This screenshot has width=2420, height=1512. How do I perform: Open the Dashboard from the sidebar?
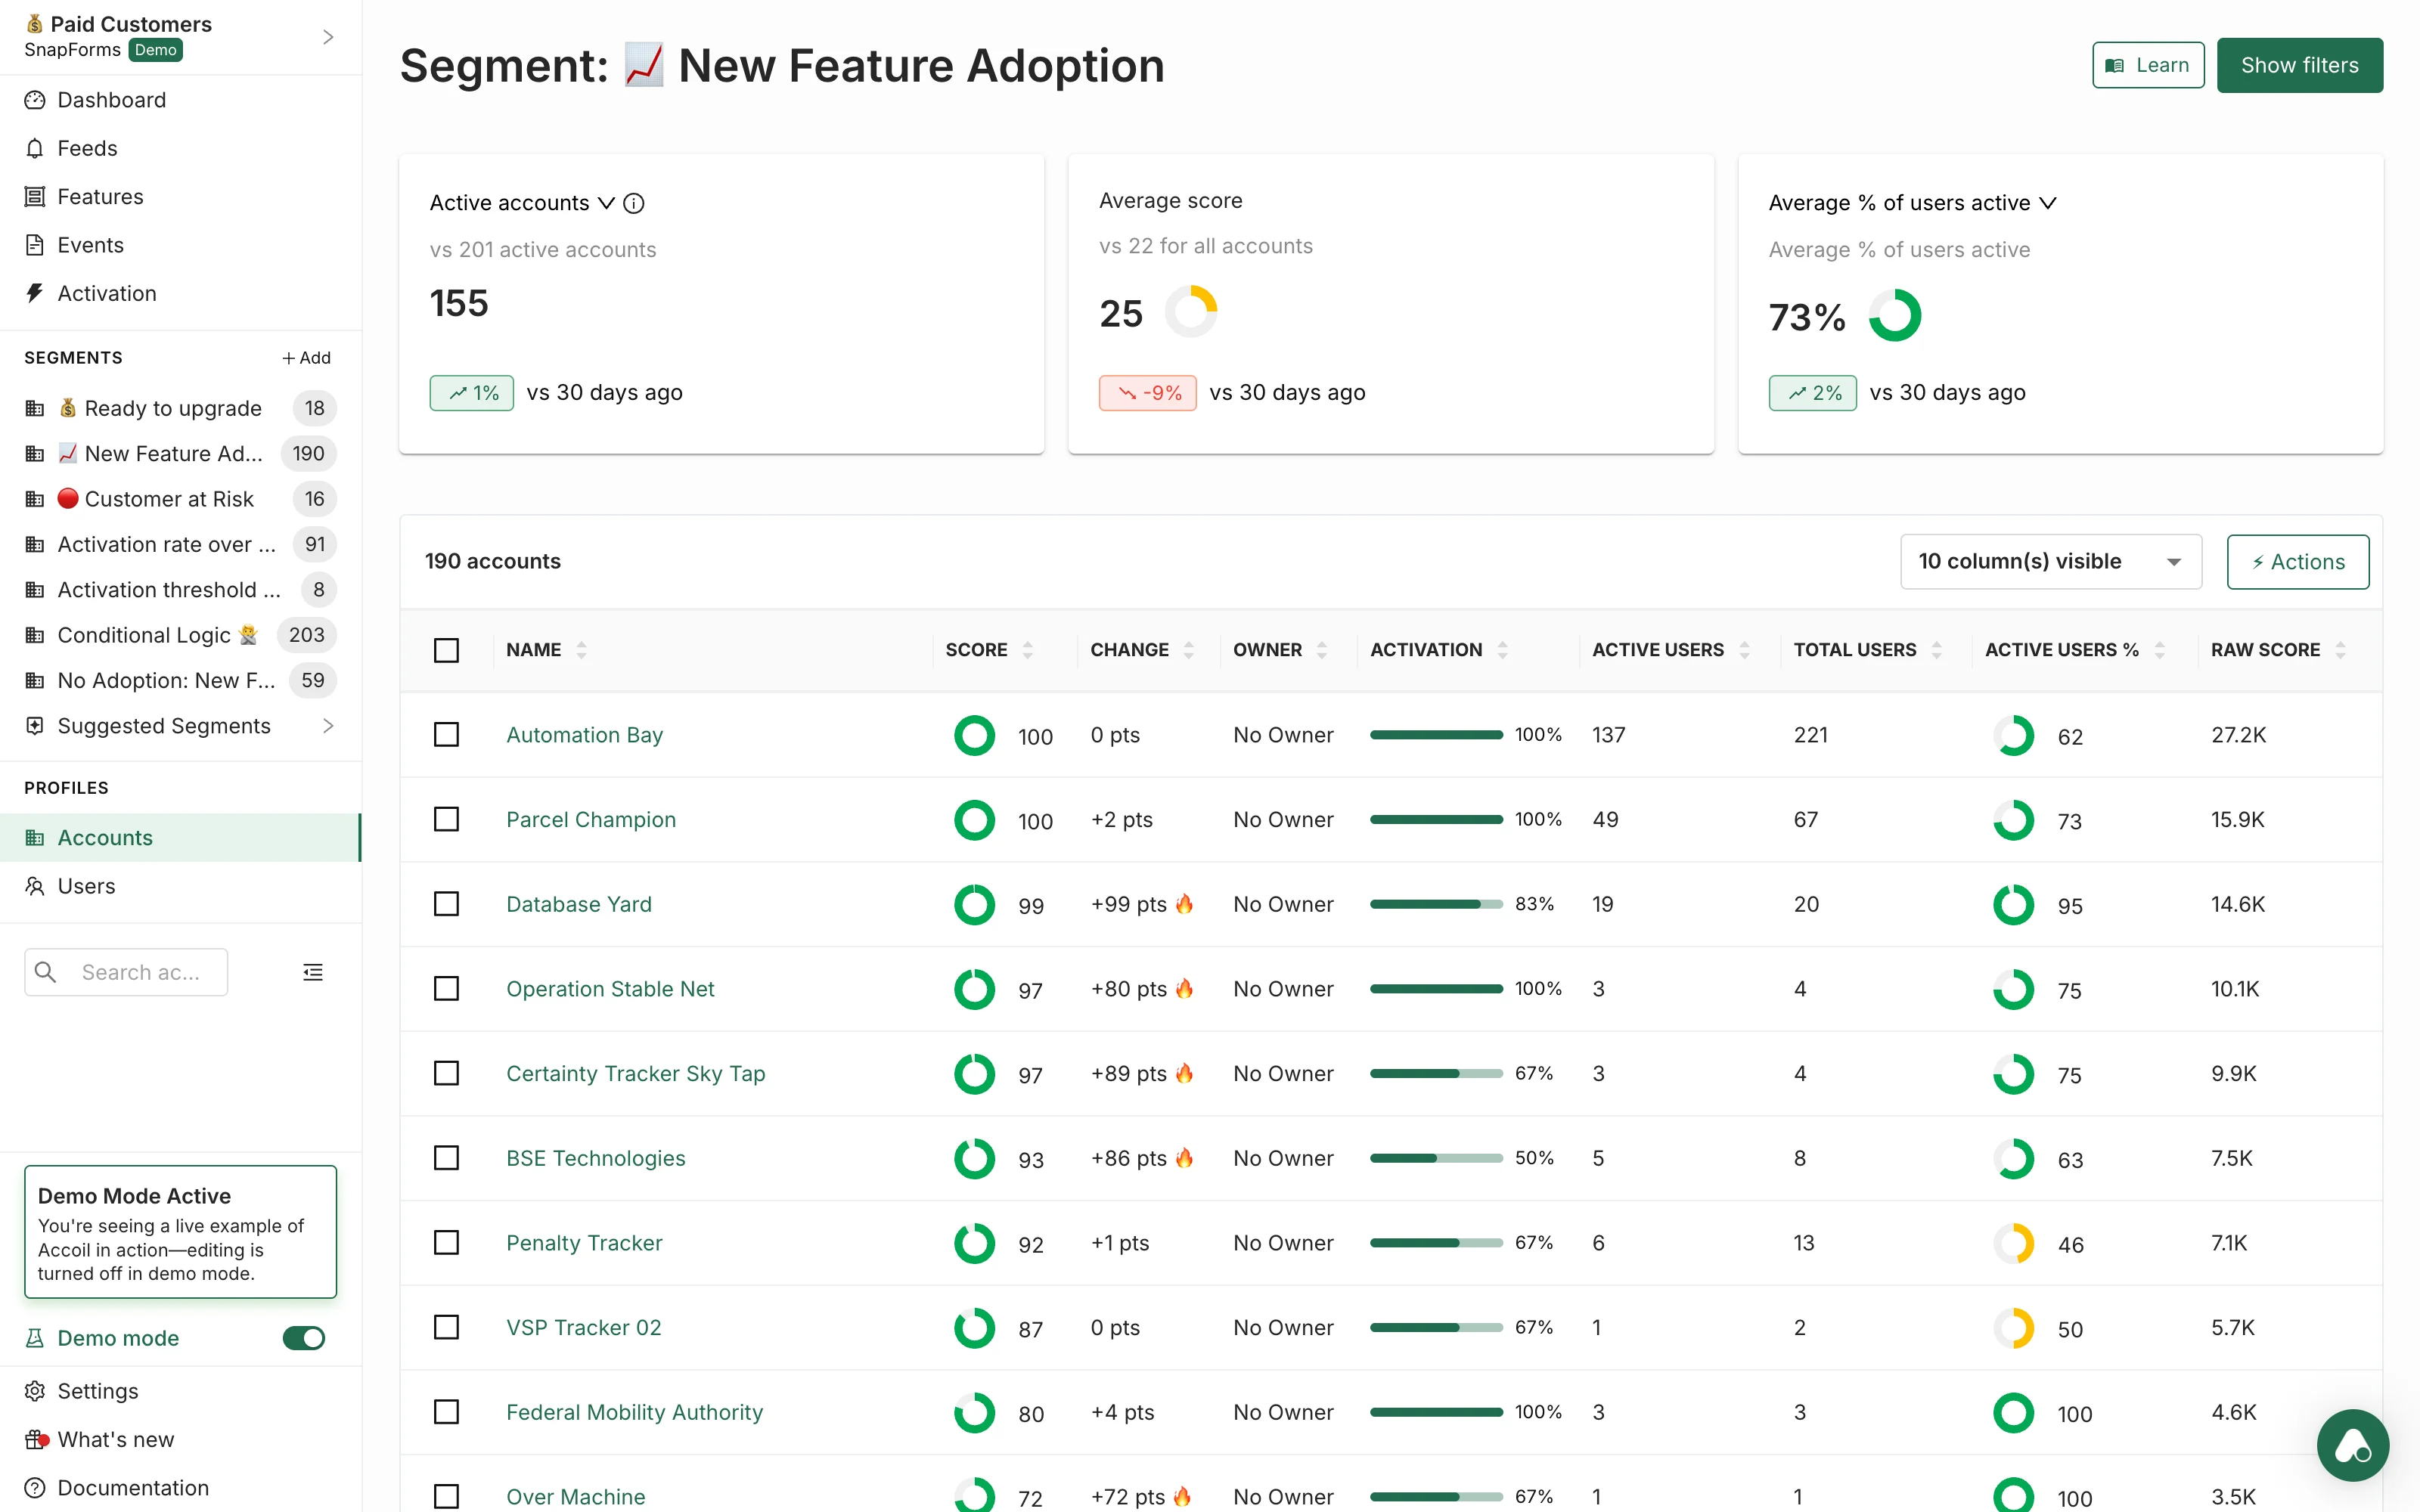click(110, 100)
